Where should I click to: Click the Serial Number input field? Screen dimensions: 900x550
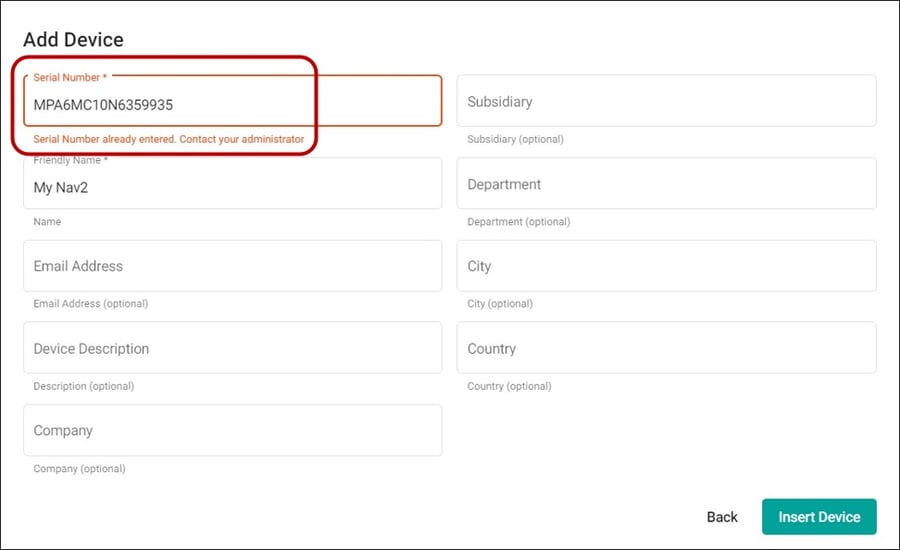[x=232, y=100]
